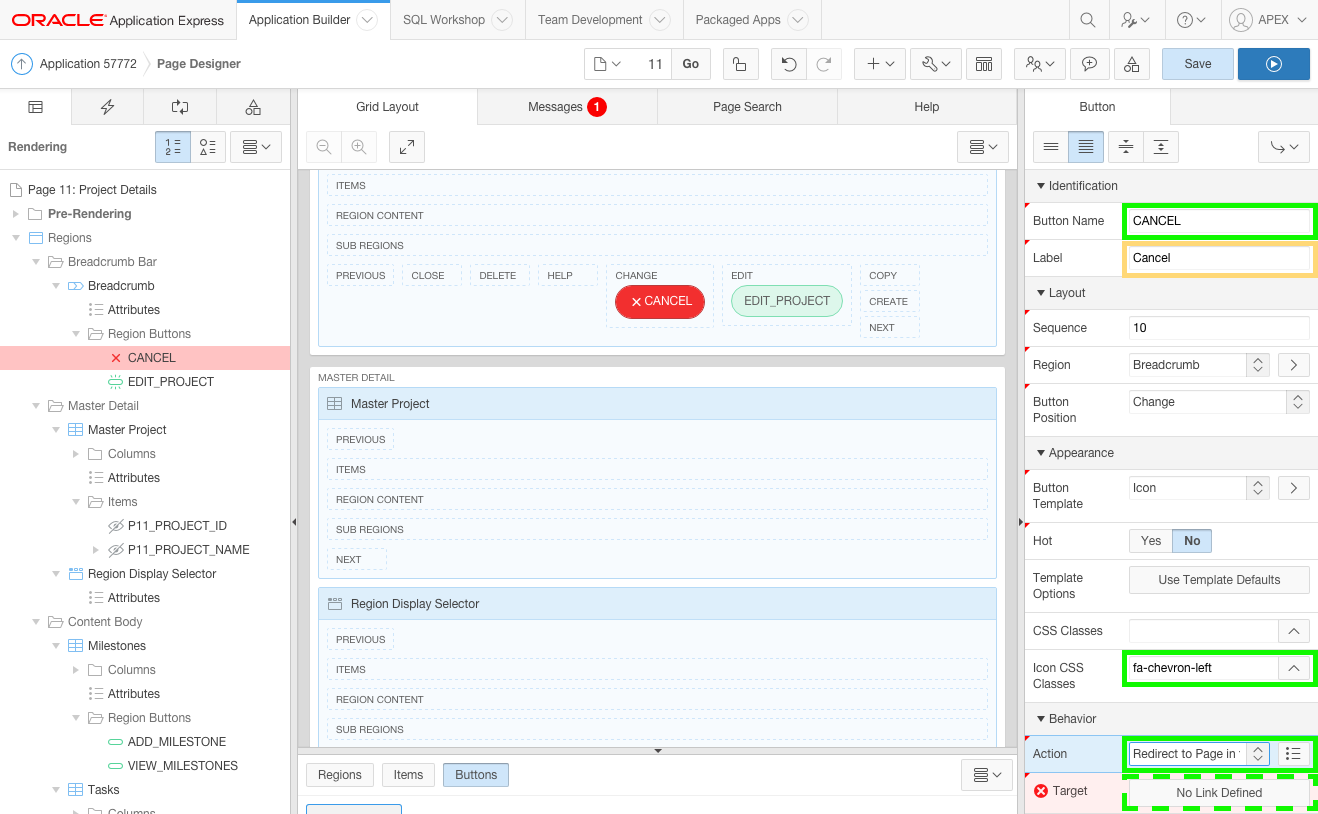Open the Team Development people menu

tap(1039, 64)
